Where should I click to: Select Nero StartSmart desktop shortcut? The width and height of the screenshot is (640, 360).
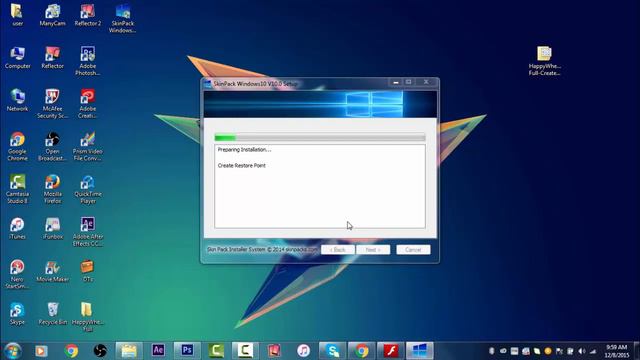(18, 274)
